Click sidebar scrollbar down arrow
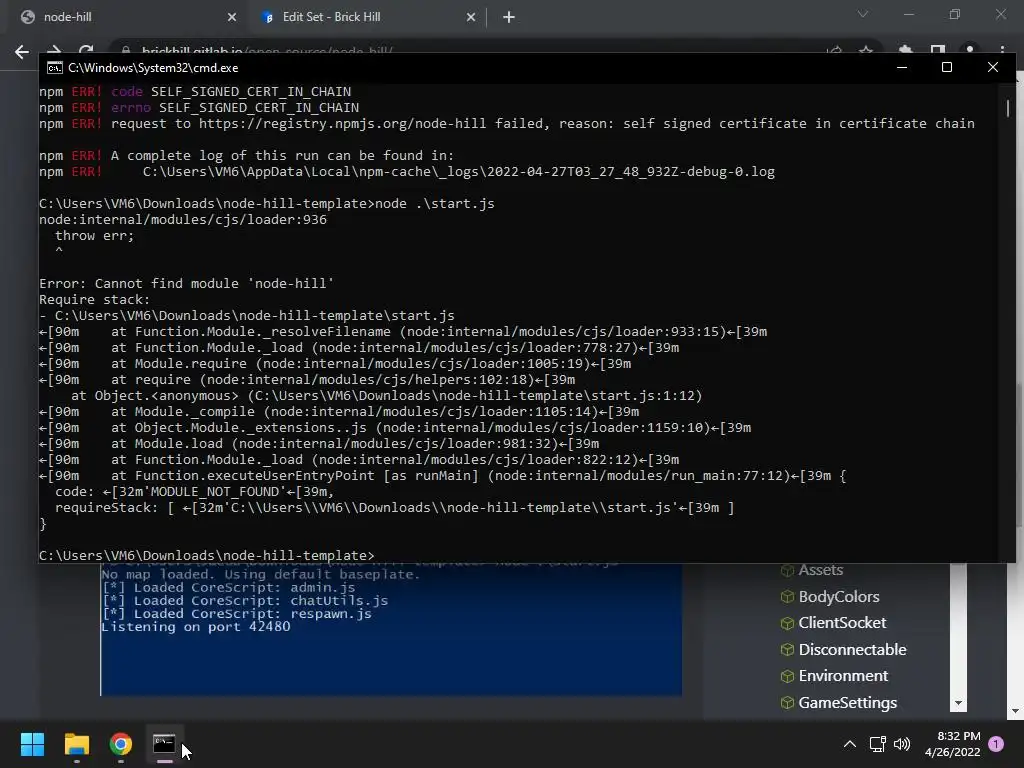The width and height of the screenshot is (1024, 768). pos(958,703)
